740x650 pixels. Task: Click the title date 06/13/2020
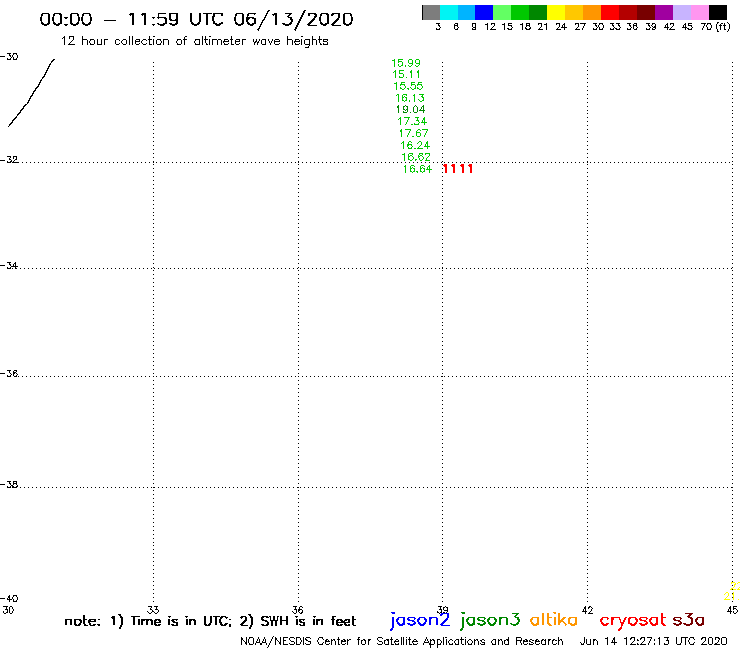[293, 19]
